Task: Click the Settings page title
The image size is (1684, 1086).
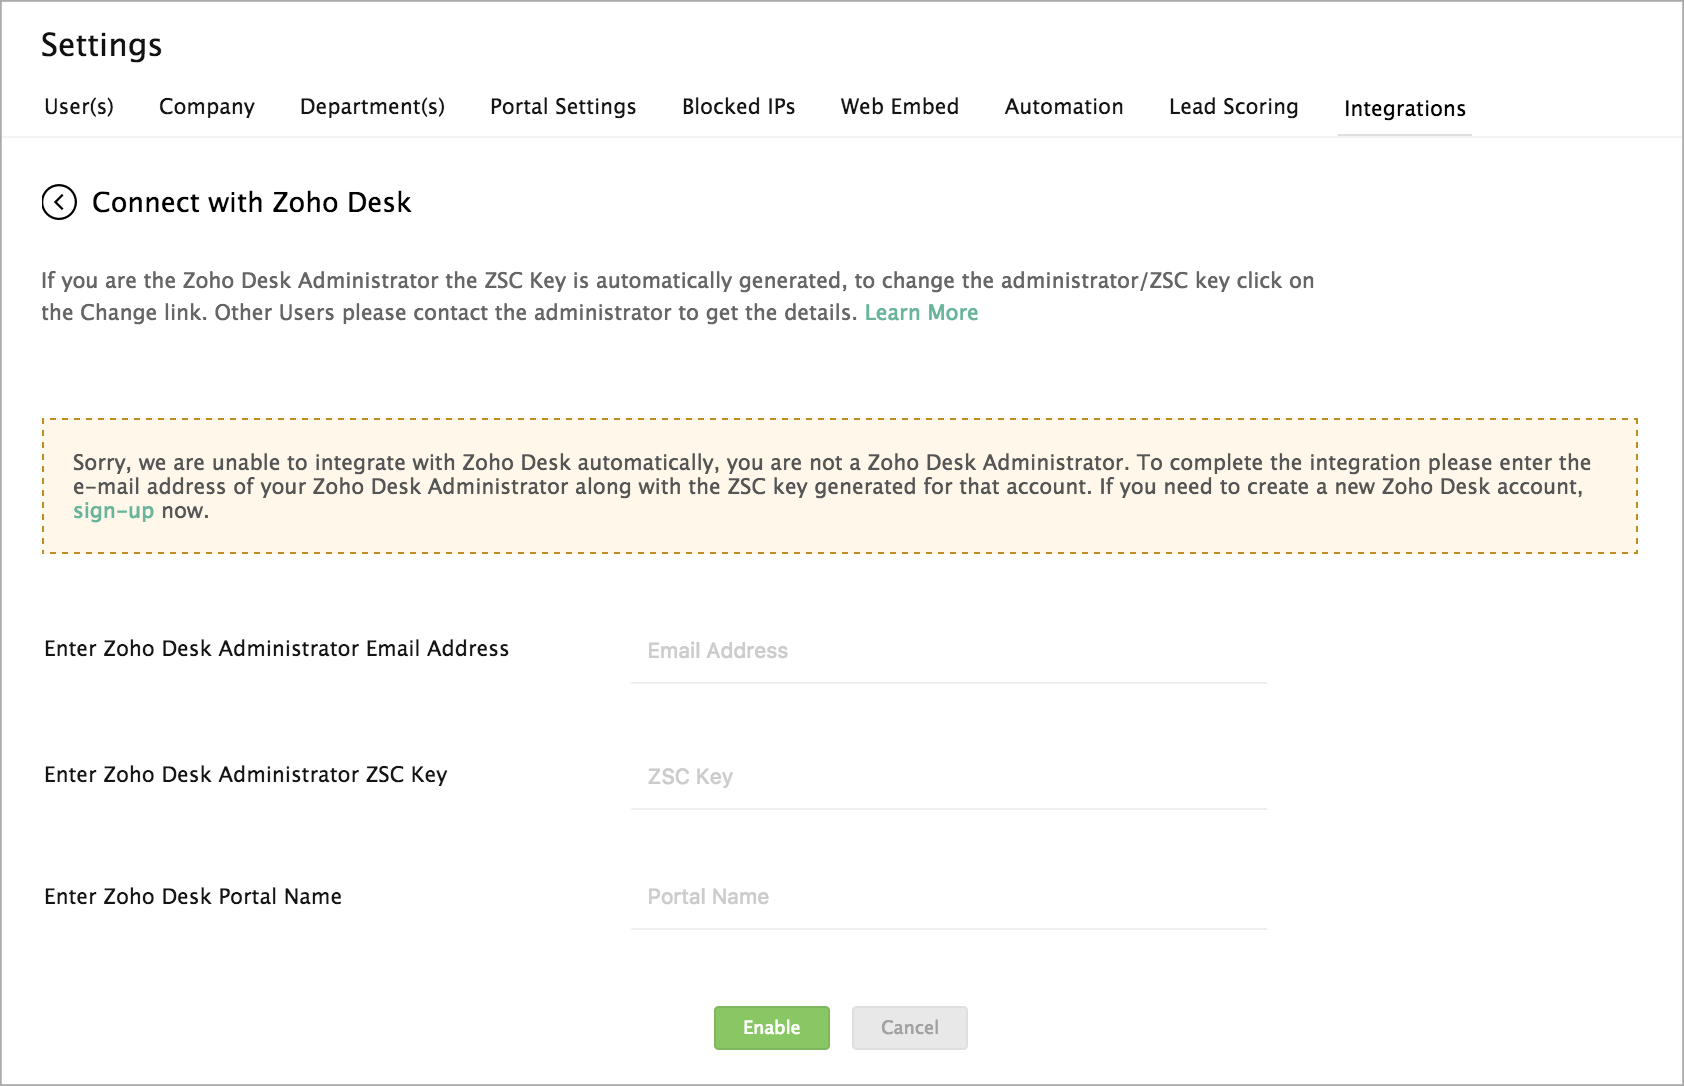Action: click(x=101, y=45)
